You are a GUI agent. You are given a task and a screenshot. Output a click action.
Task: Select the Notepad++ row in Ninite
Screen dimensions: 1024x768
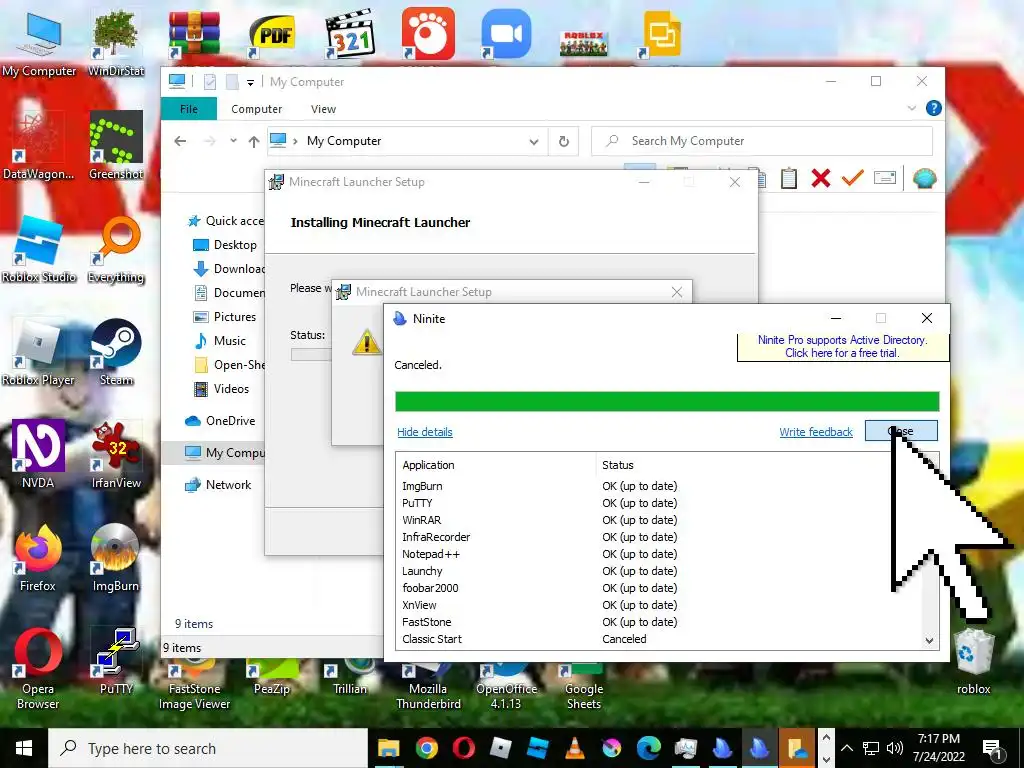(658, 554)
